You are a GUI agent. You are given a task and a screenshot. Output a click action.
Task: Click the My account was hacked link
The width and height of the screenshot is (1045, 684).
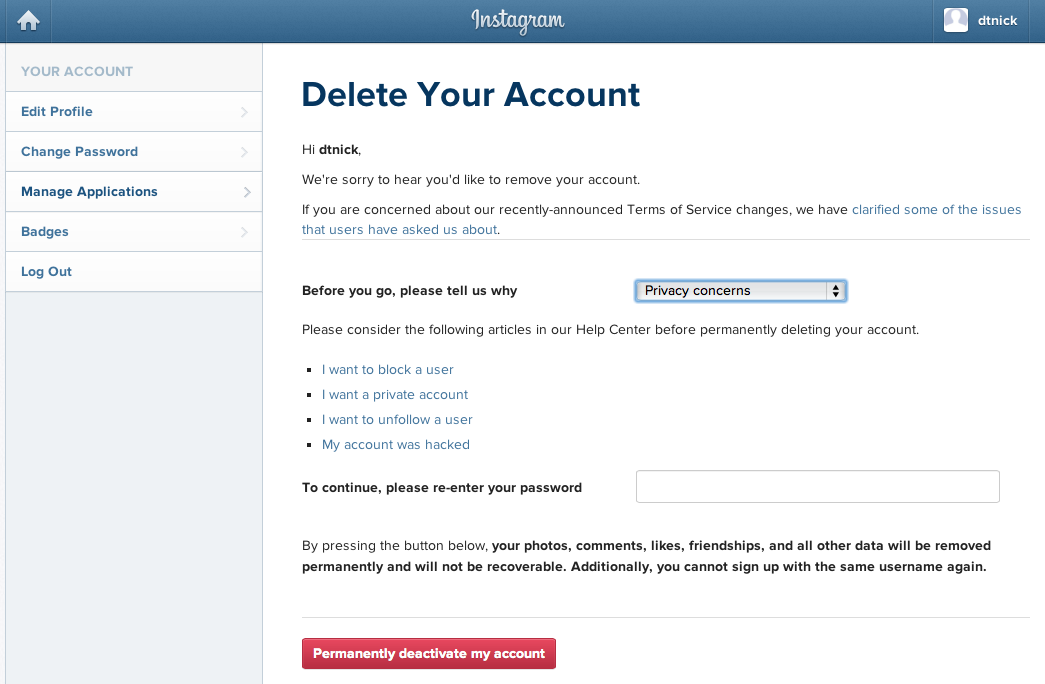(x=395, y=444)
